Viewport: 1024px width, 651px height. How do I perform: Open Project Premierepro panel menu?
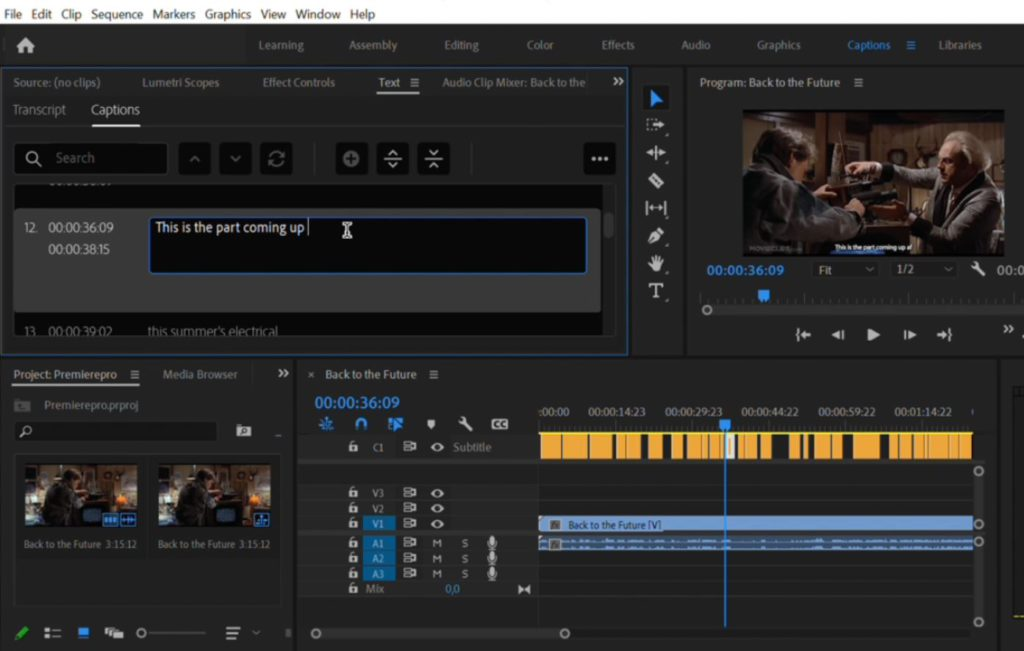[x=135, y=375]
